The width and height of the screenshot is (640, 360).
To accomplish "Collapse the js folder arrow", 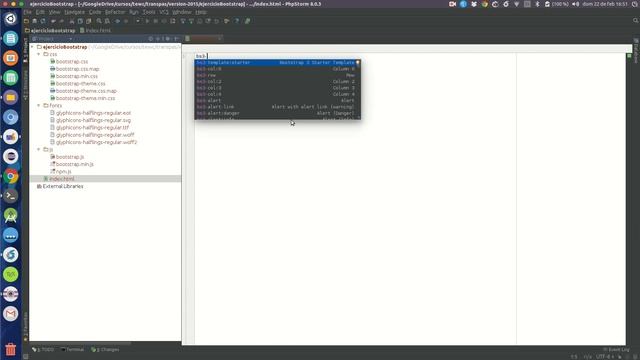I will coord(39,150).
